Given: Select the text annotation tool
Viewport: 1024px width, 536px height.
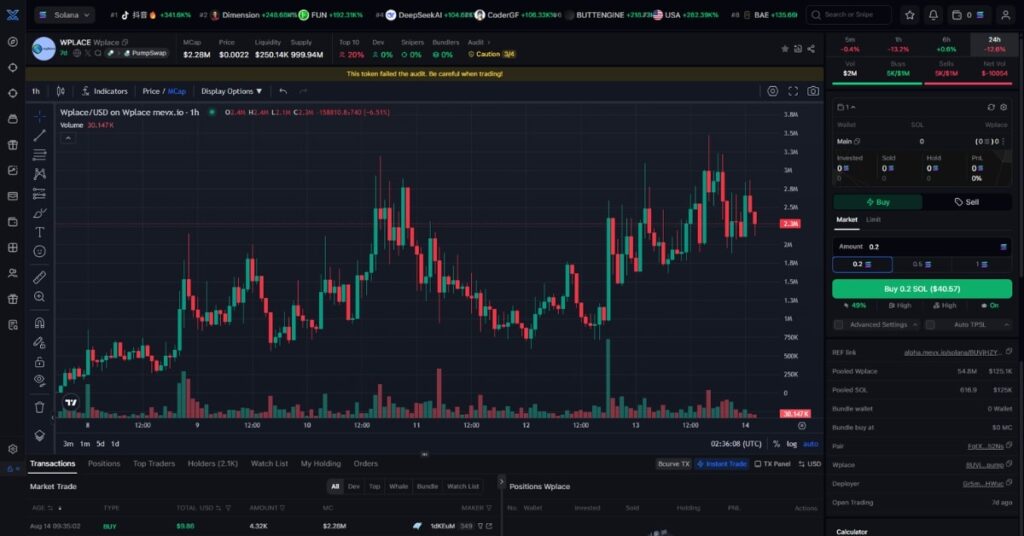Looking at the screenshot, I should 40,232.
